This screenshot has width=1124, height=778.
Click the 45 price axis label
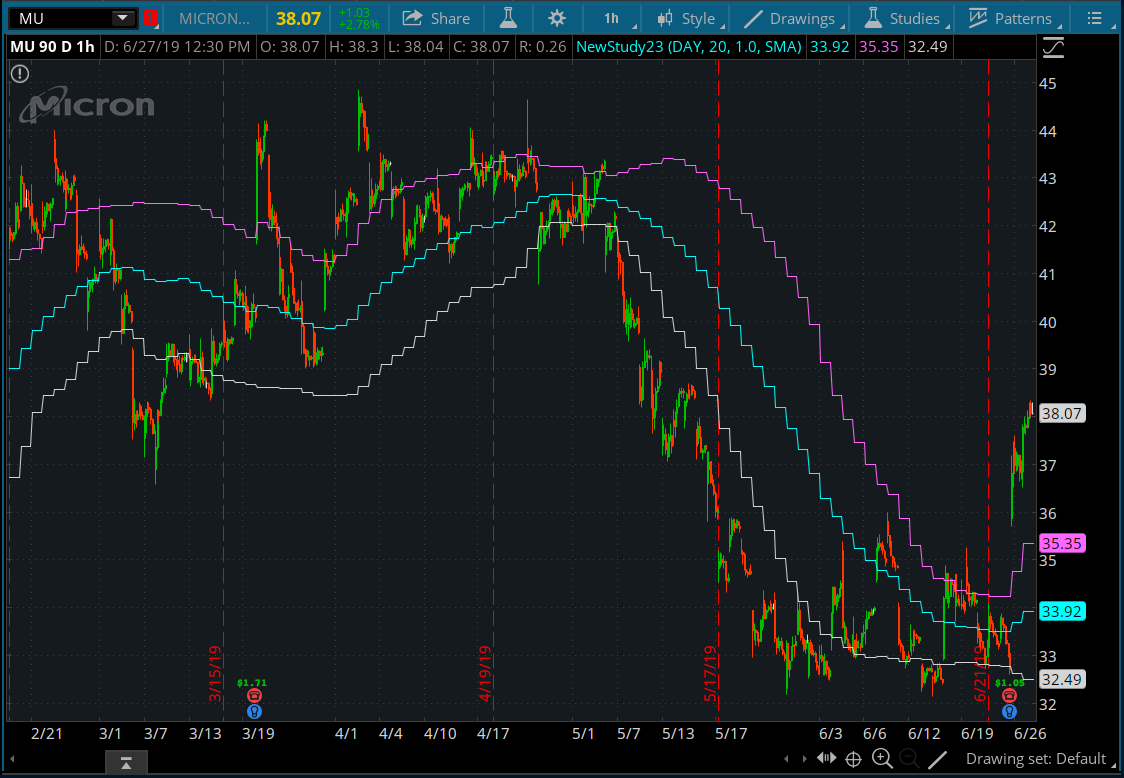(1047, 84)
